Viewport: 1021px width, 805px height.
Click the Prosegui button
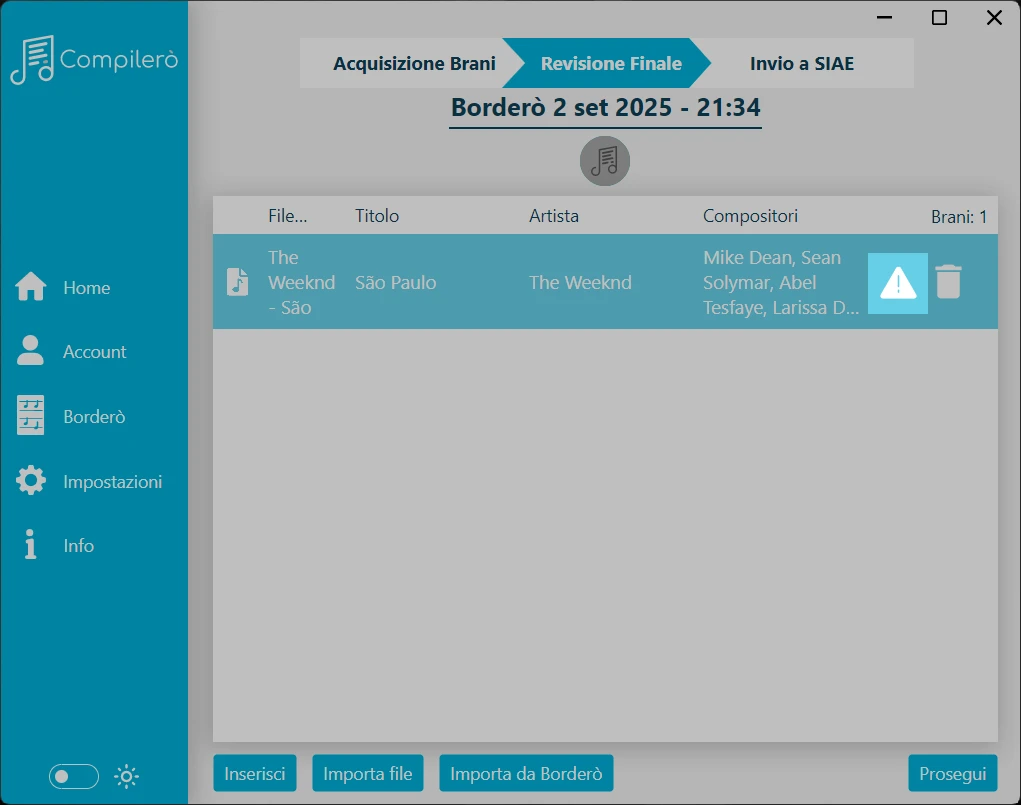(953, 774)
